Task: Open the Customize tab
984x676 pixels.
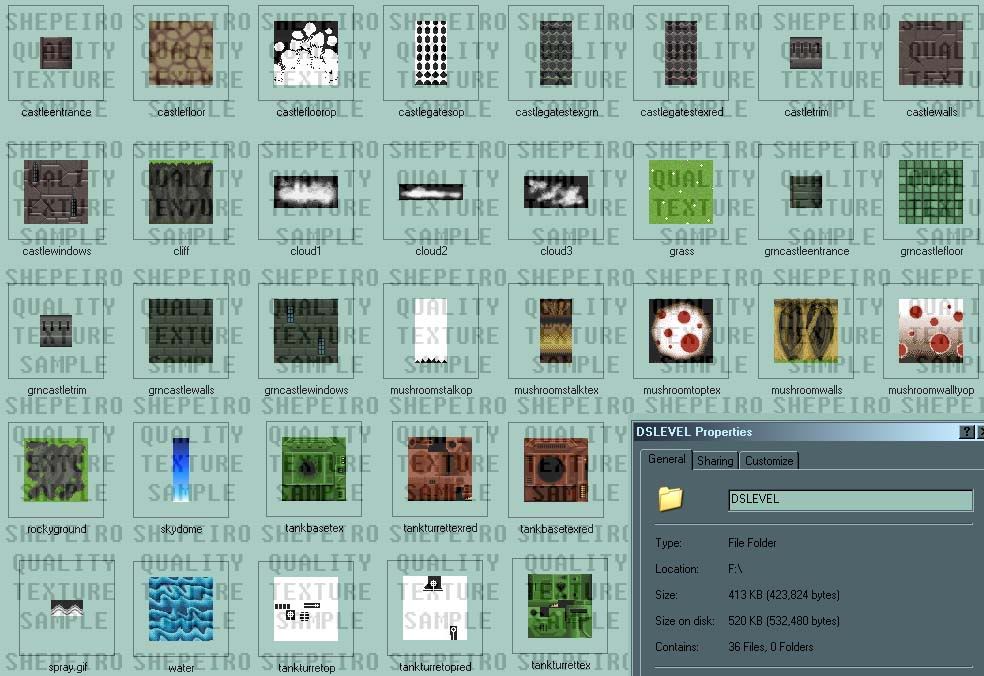Action: click(x=769, y=461)
